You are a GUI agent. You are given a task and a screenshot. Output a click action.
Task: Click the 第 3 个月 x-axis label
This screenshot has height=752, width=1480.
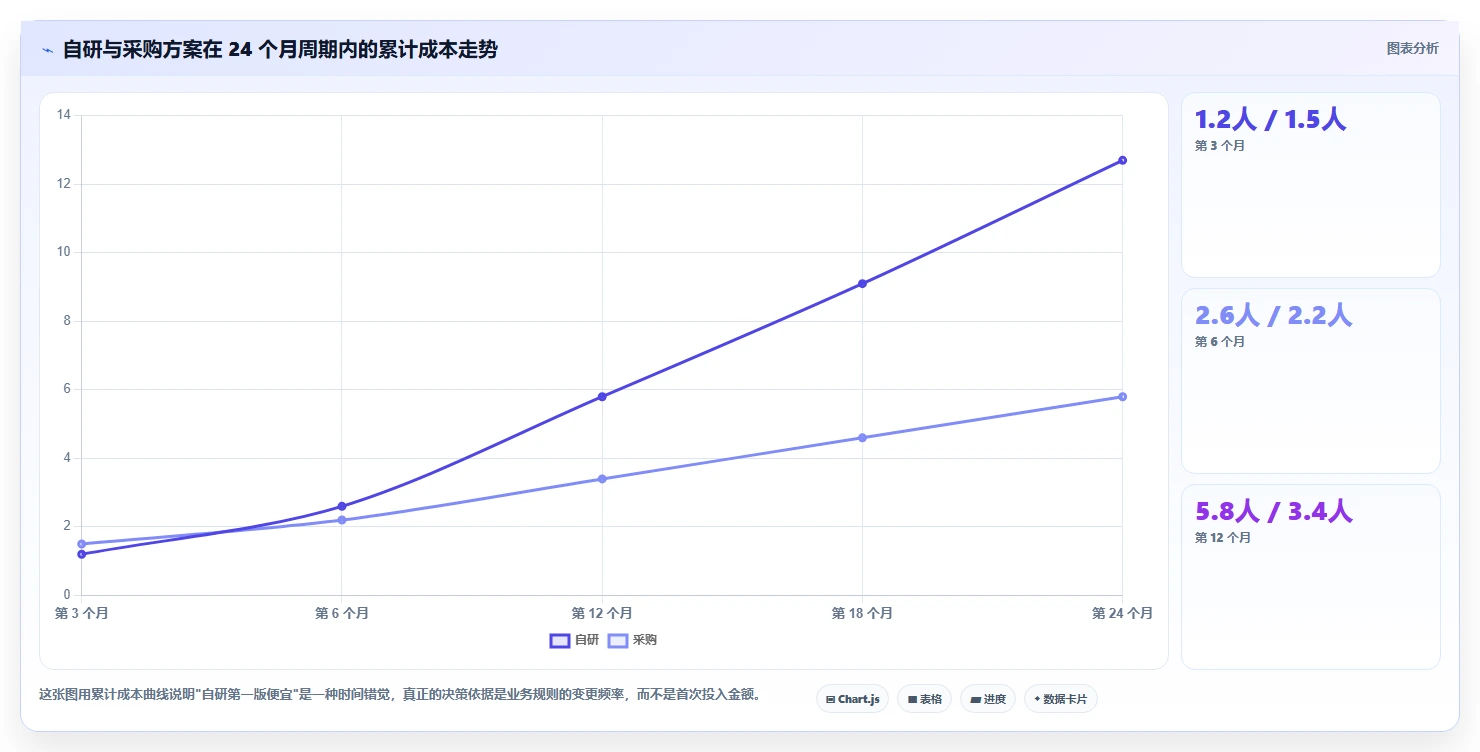82,613
